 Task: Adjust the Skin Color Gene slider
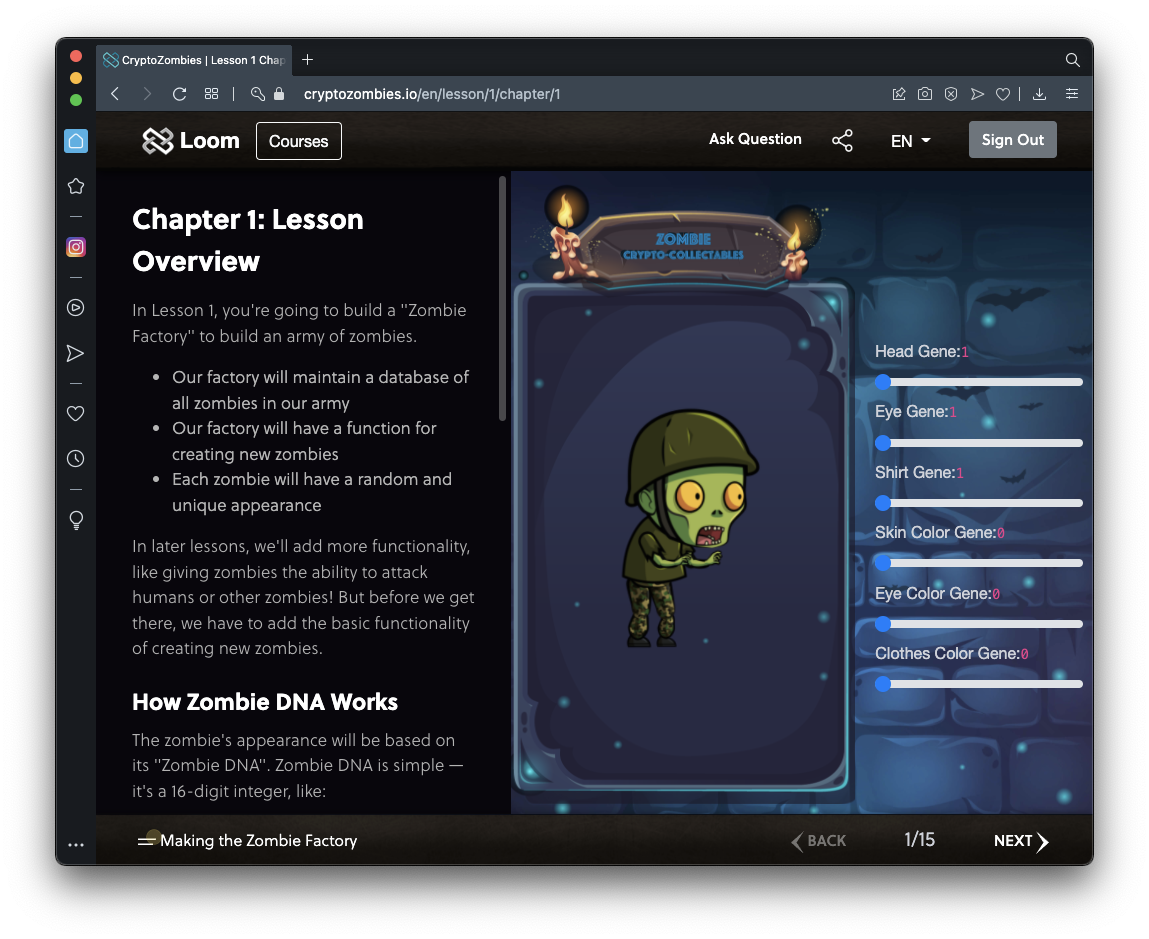coord(979,563)
